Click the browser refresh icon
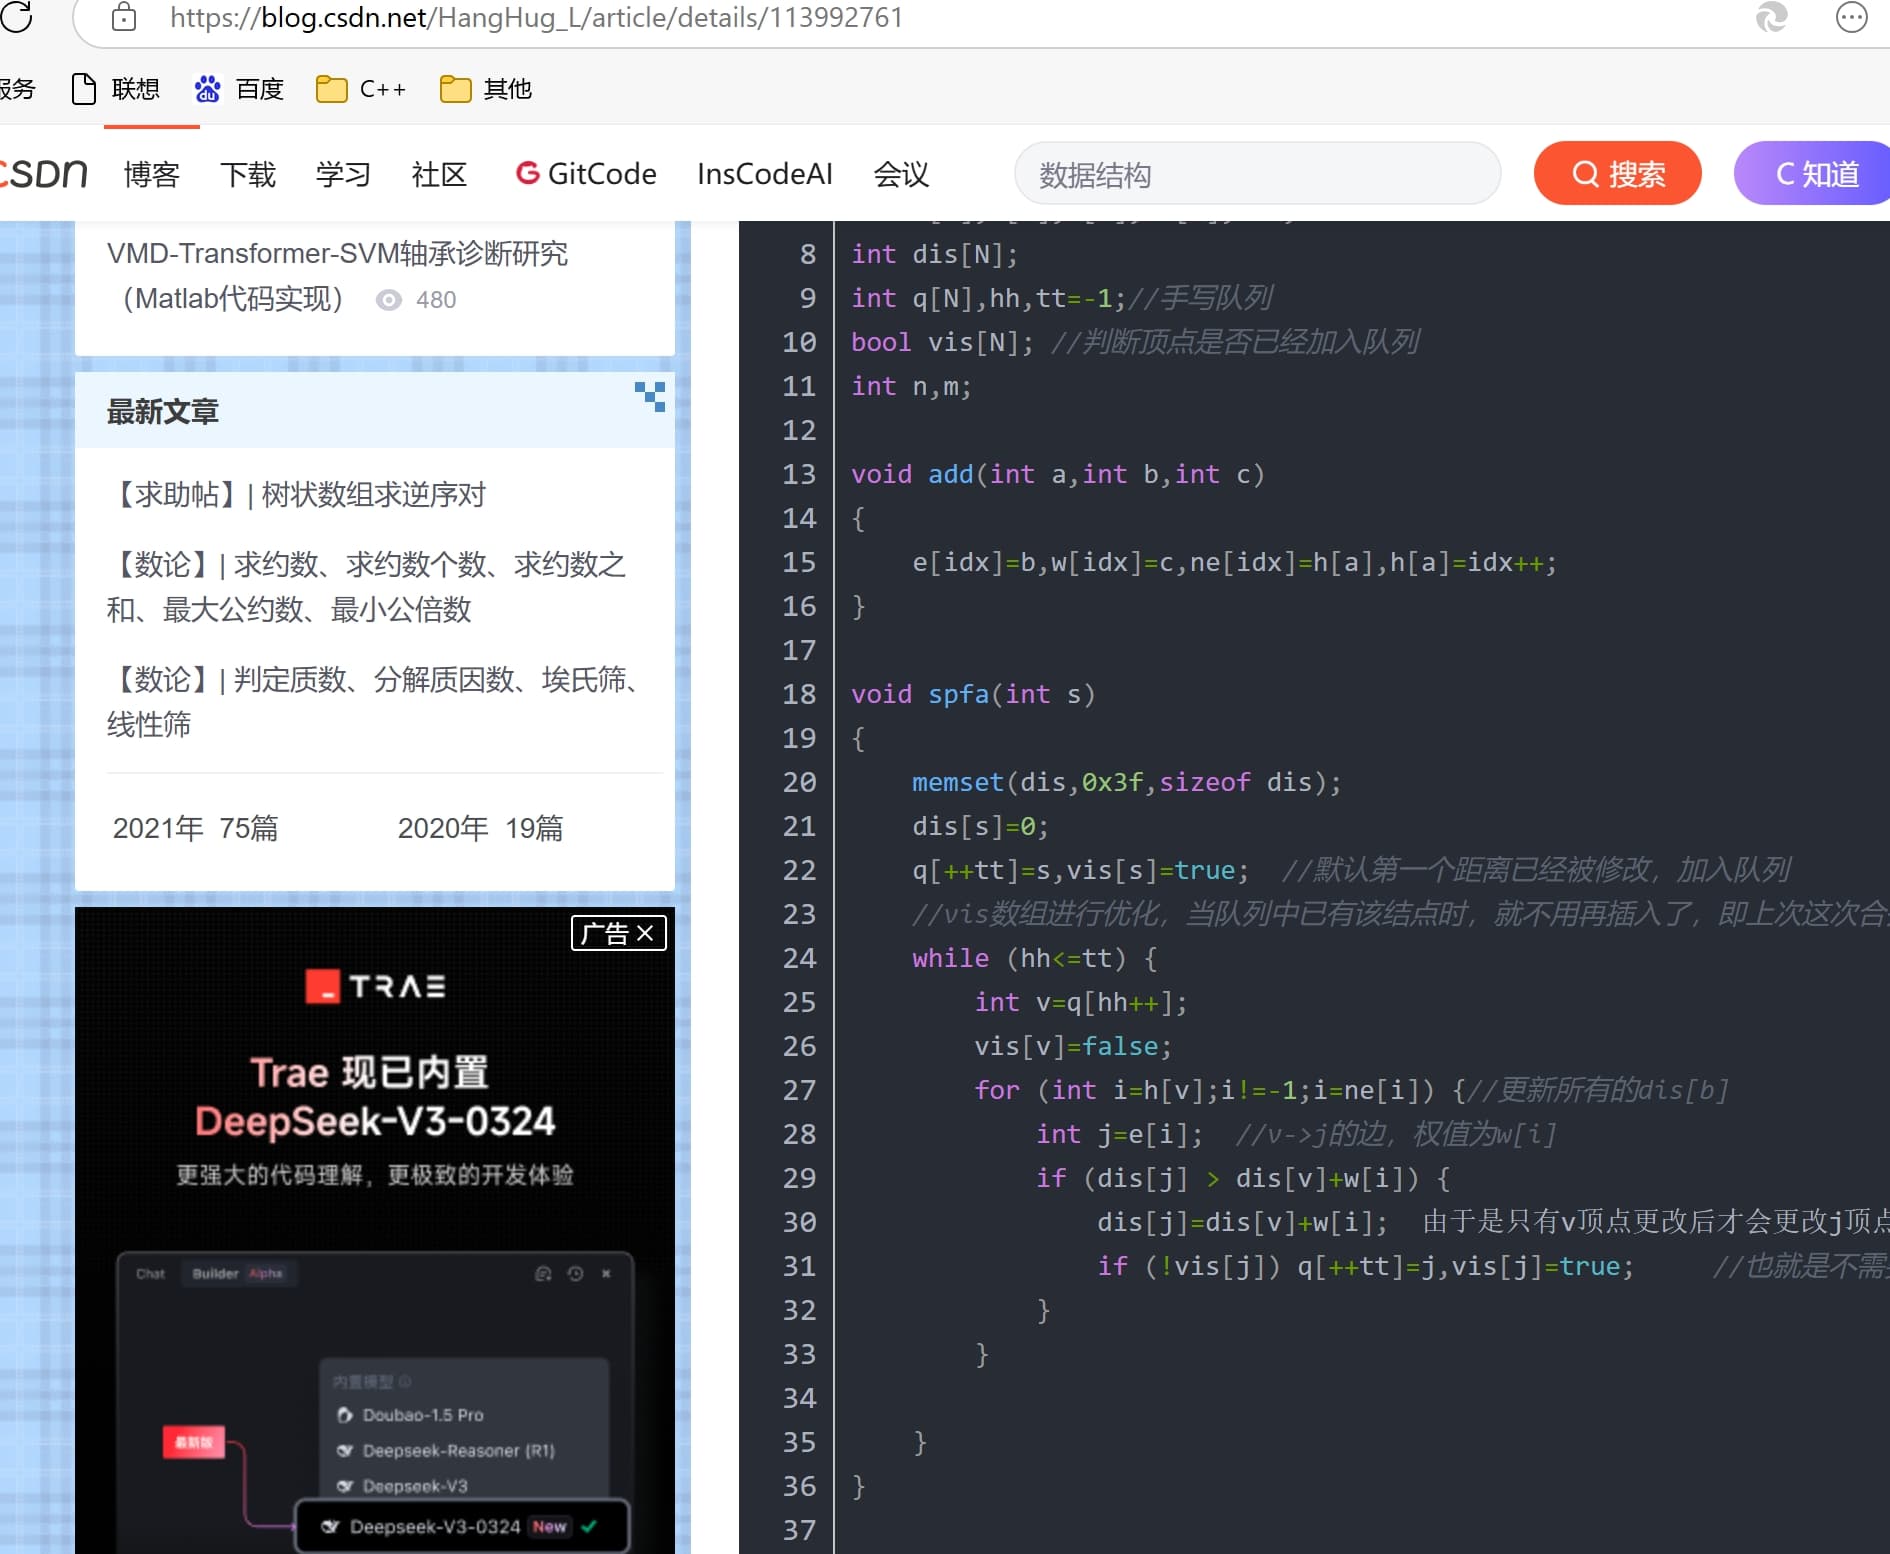 click(x=16, y=17)
